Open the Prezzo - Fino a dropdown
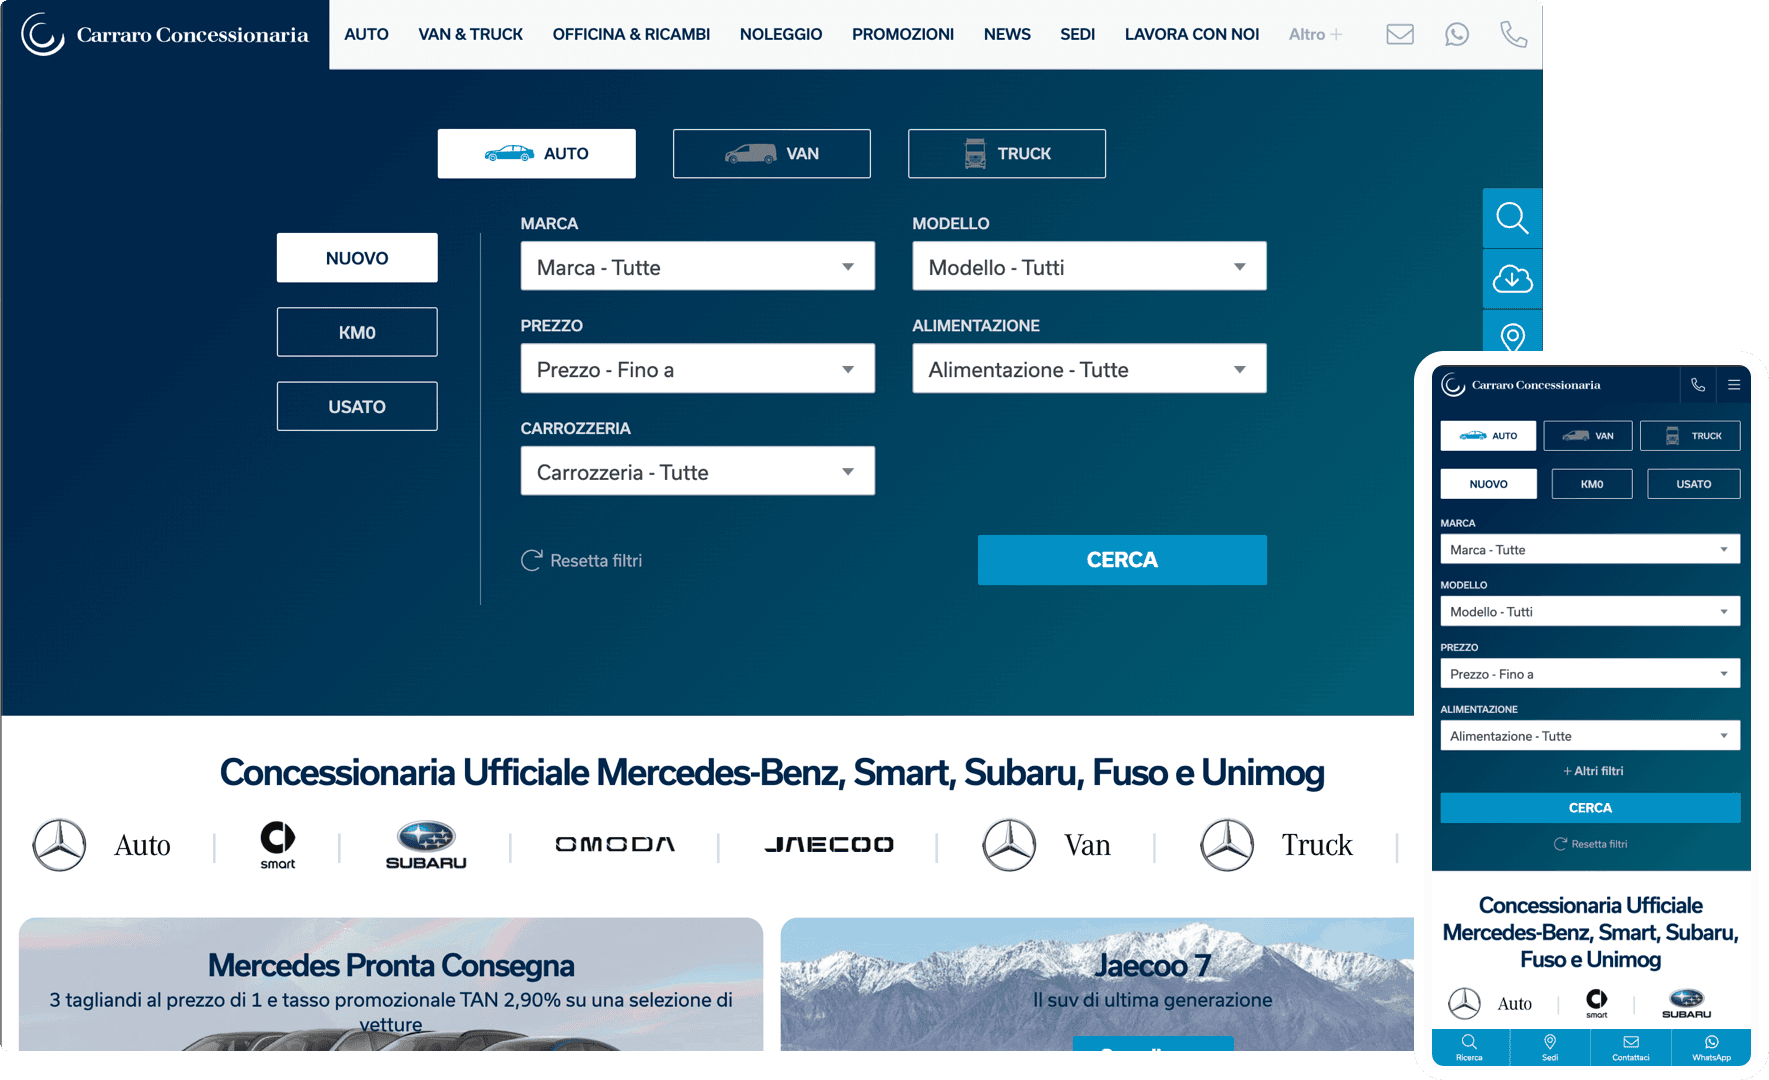Viewport: 1769px width, 1080px height. pos(697,369)
